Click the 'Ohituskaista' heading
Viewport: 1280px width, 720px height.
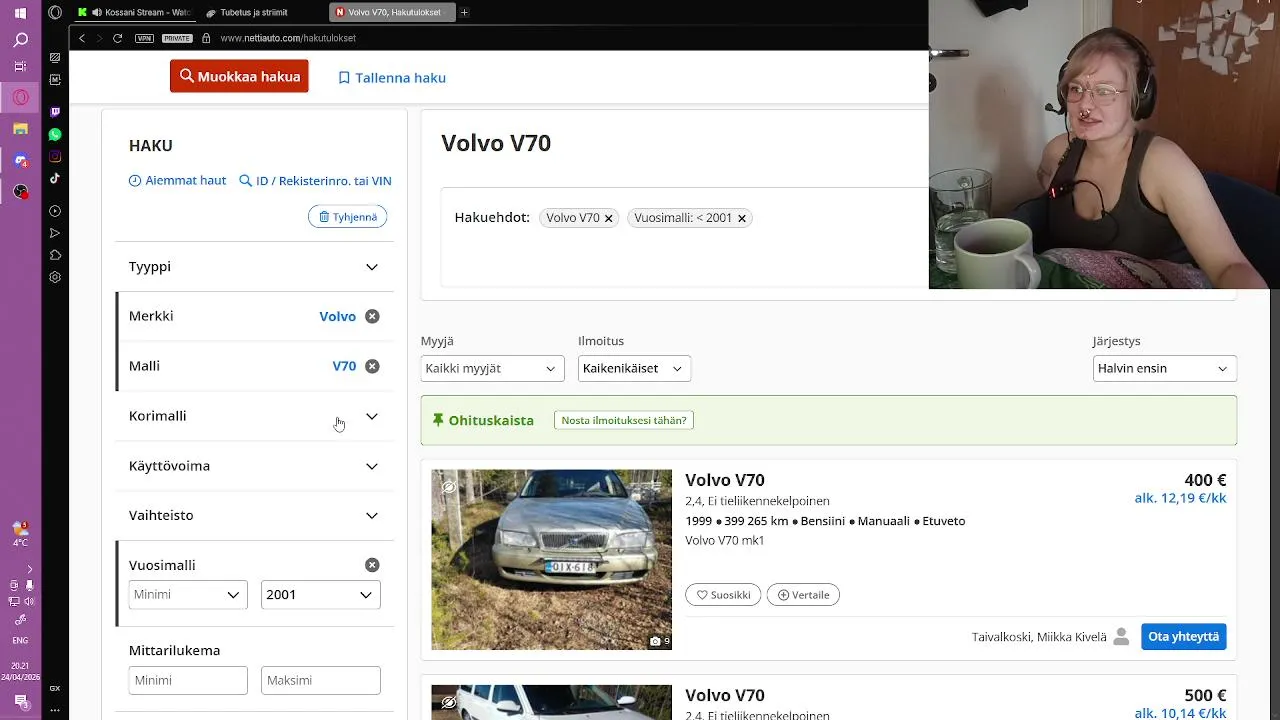491,421
